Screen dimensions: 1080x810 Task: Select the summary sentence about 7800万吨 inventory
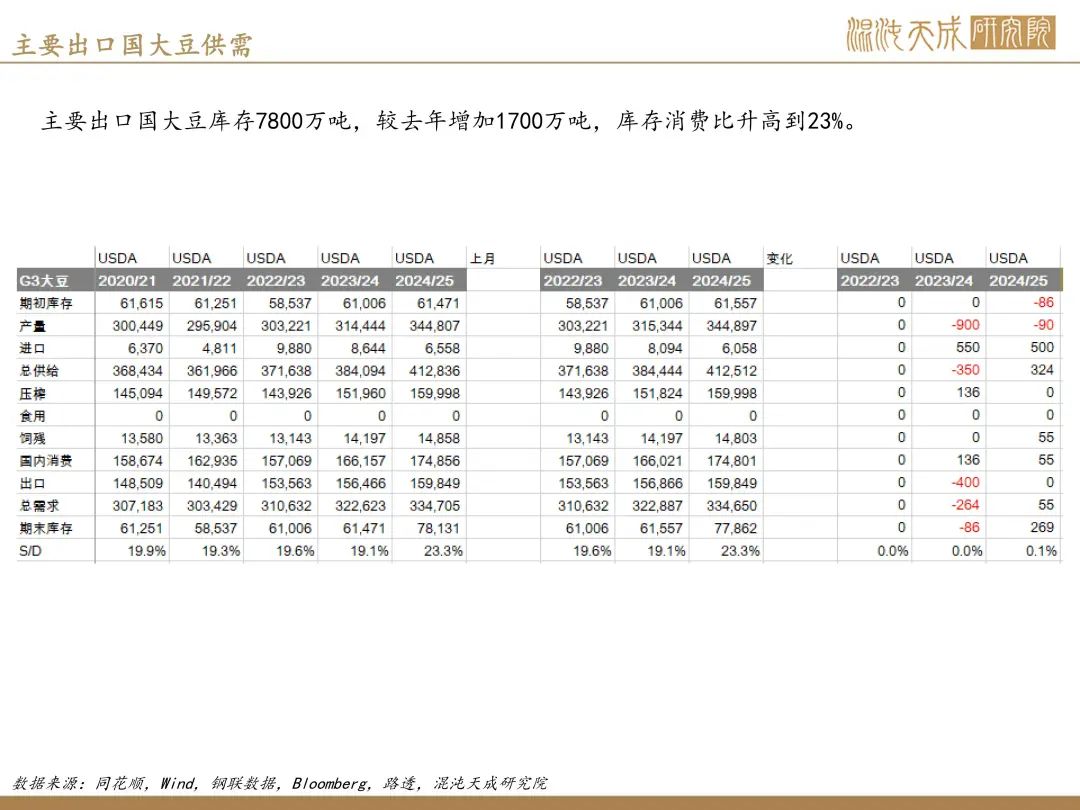(449, 121)
